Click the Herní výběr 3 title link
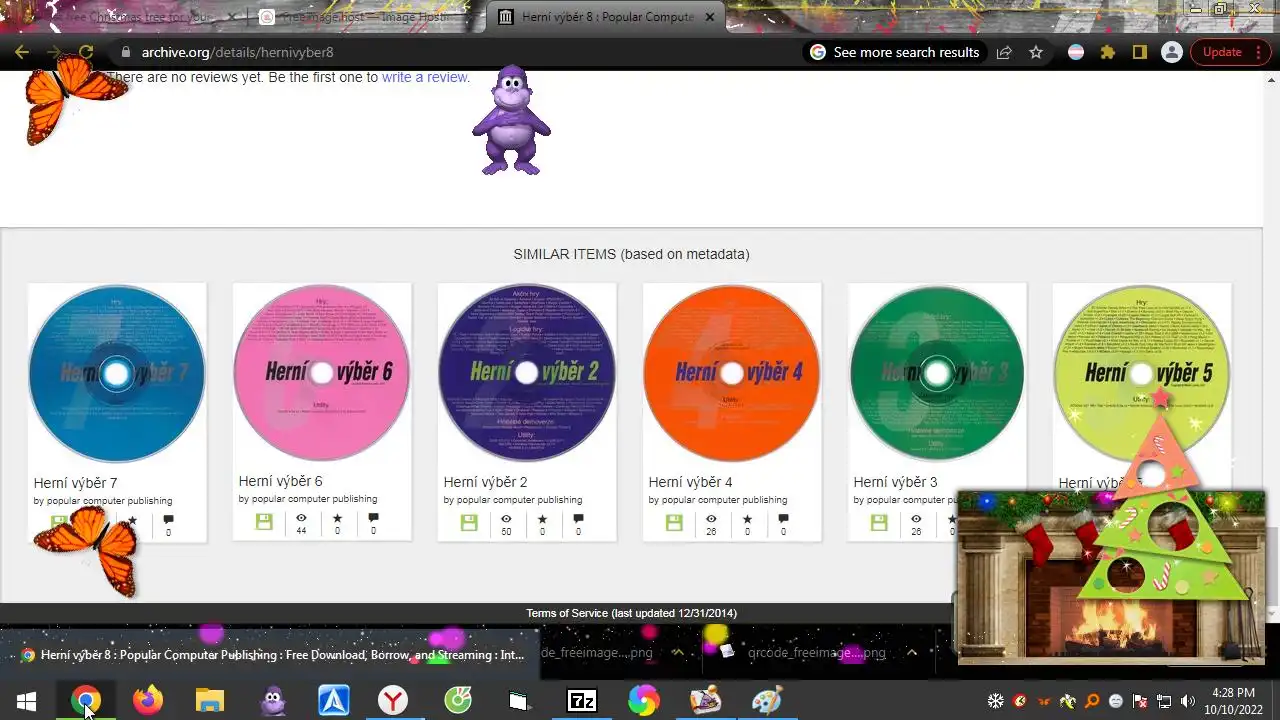1280x720 pixels. [x=895, y=482]
